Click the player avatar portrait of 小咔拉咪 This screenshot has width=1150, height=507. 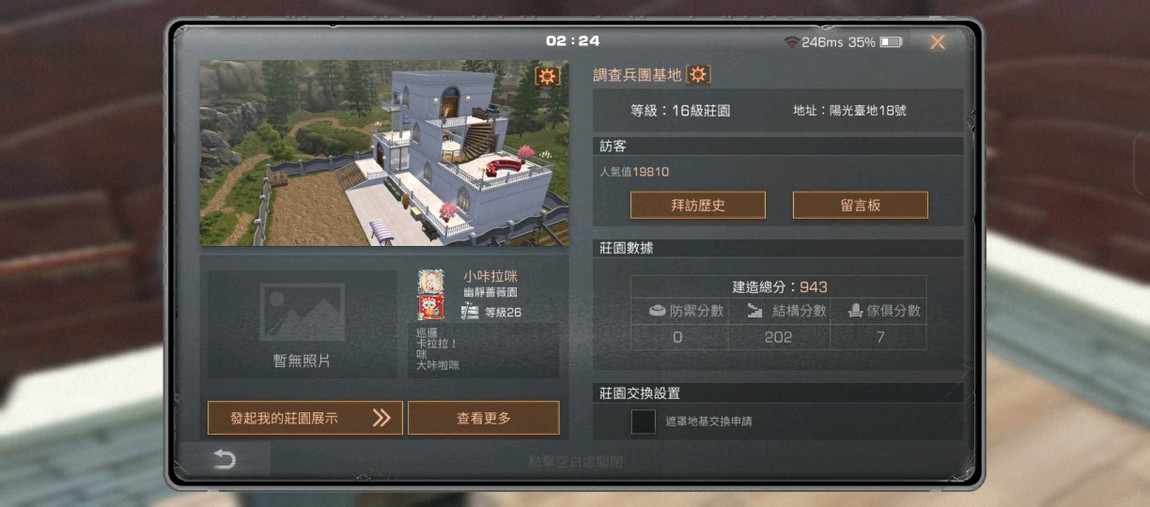click(x=431, y=282)
